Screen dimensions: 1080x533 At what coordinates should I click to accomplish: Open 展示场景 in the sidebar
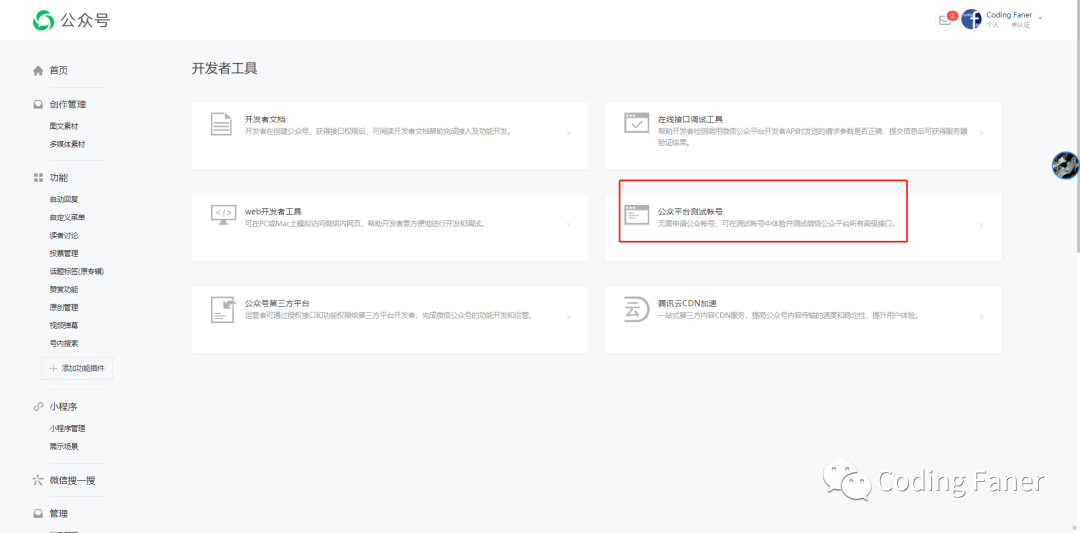pyautogui.click(x=63, y=446)
